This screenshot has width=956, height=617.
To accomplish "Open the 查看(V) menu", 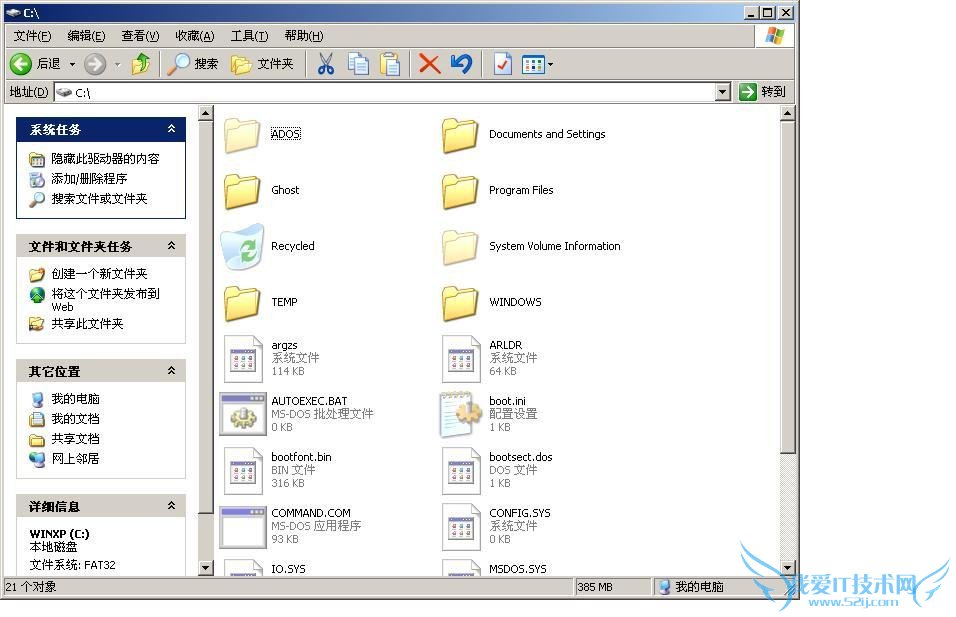I will pos(140,36).
